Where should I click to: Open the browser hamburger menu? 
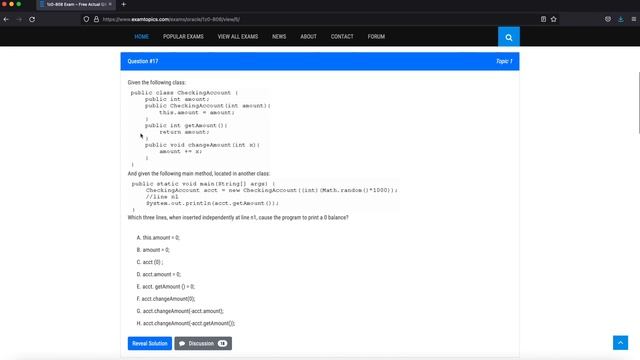point(633,19)
